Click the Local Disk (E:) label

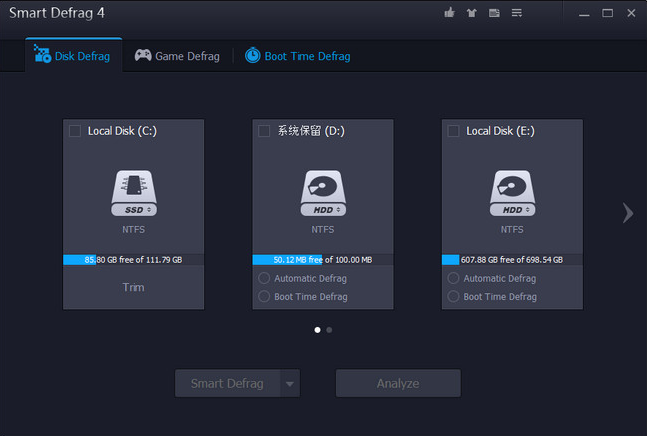click(501, 131)
